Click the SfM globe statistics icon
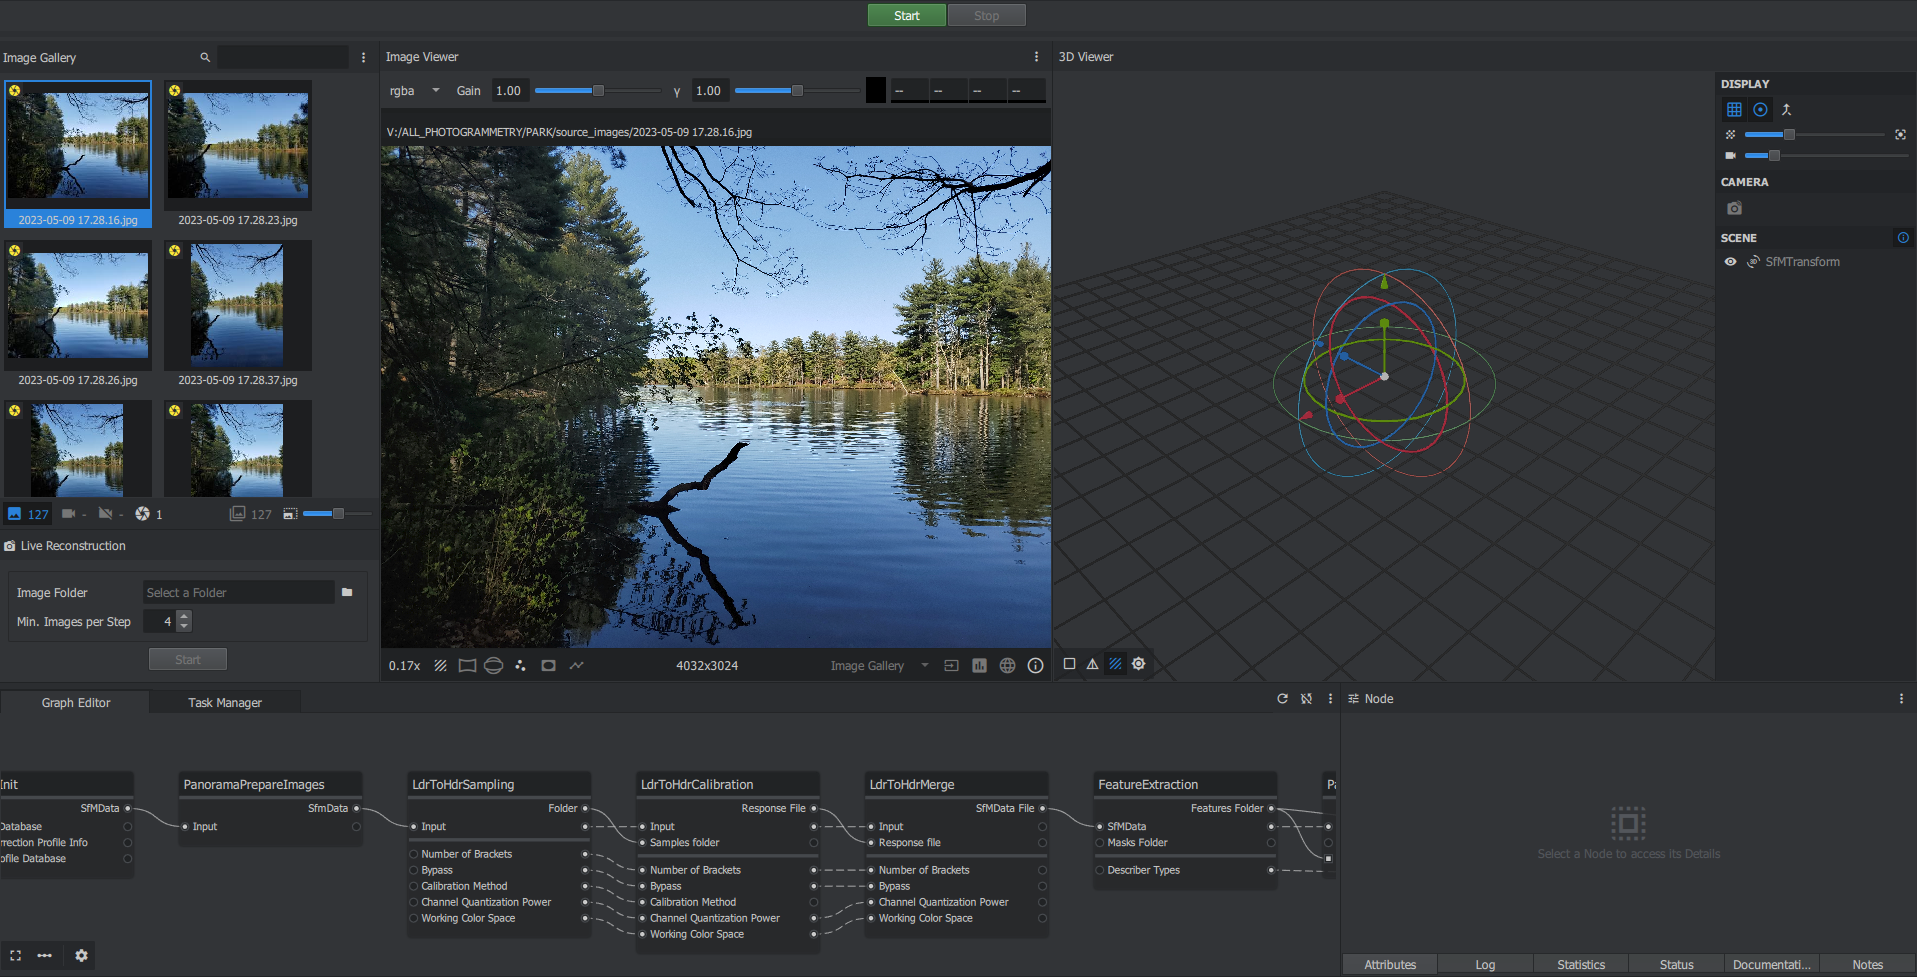1917x977 pixels. (x=1007, y=666)
